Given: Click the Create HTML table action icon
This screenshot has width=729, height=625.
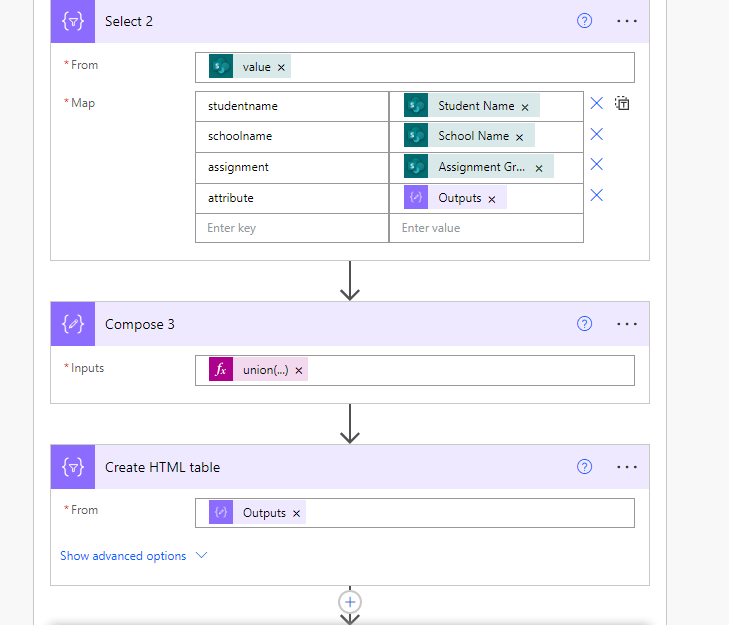Looking at the screenshot, I should pyautogui.click(x=73, y=467).
